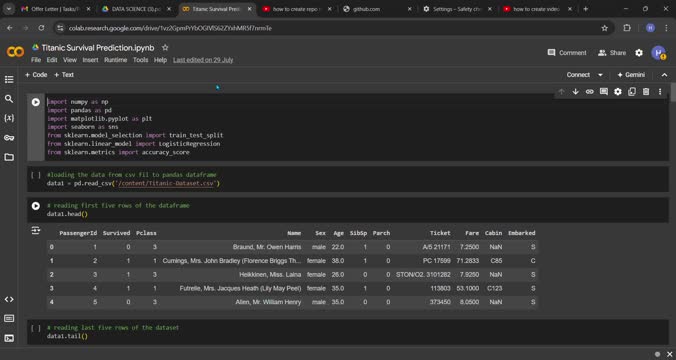Open the Table of contents sidebar icon

point(9,79)
